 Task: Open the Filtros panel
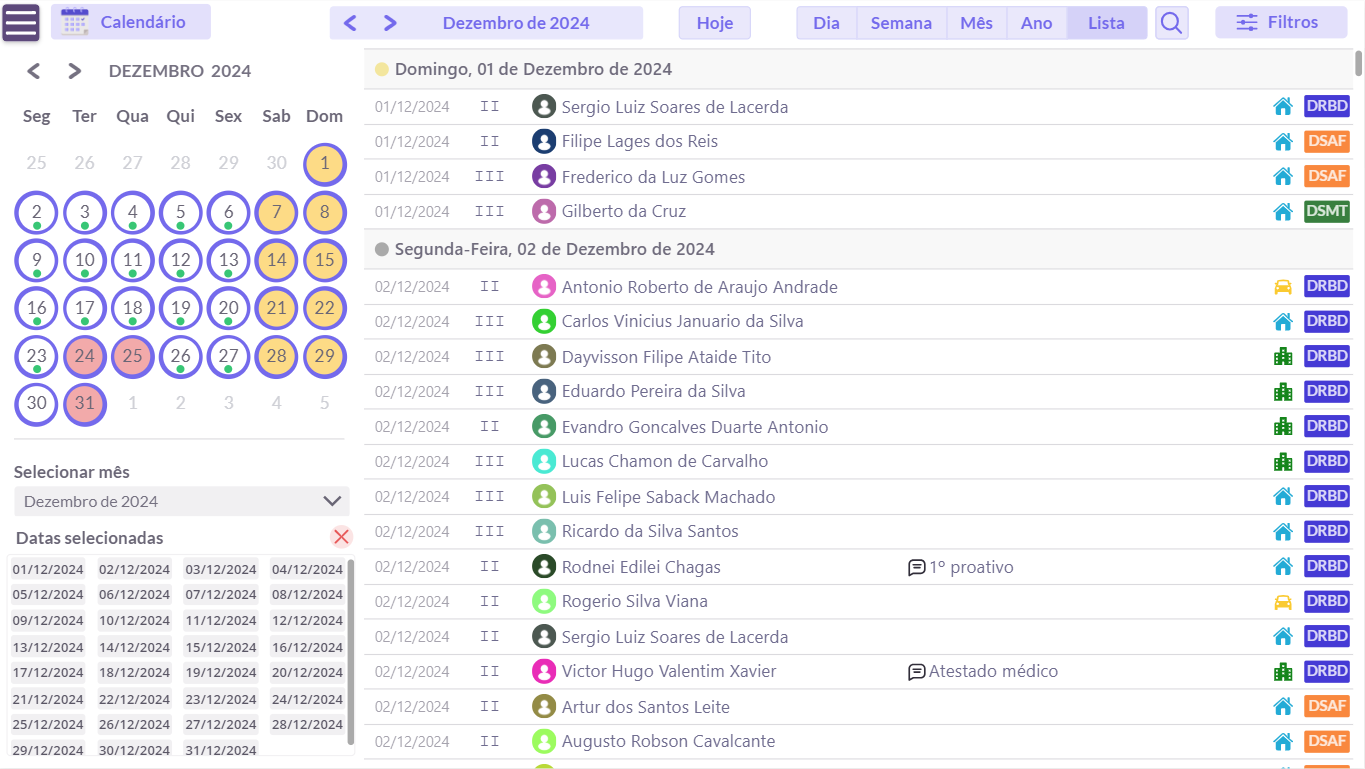pos(1281,22)
